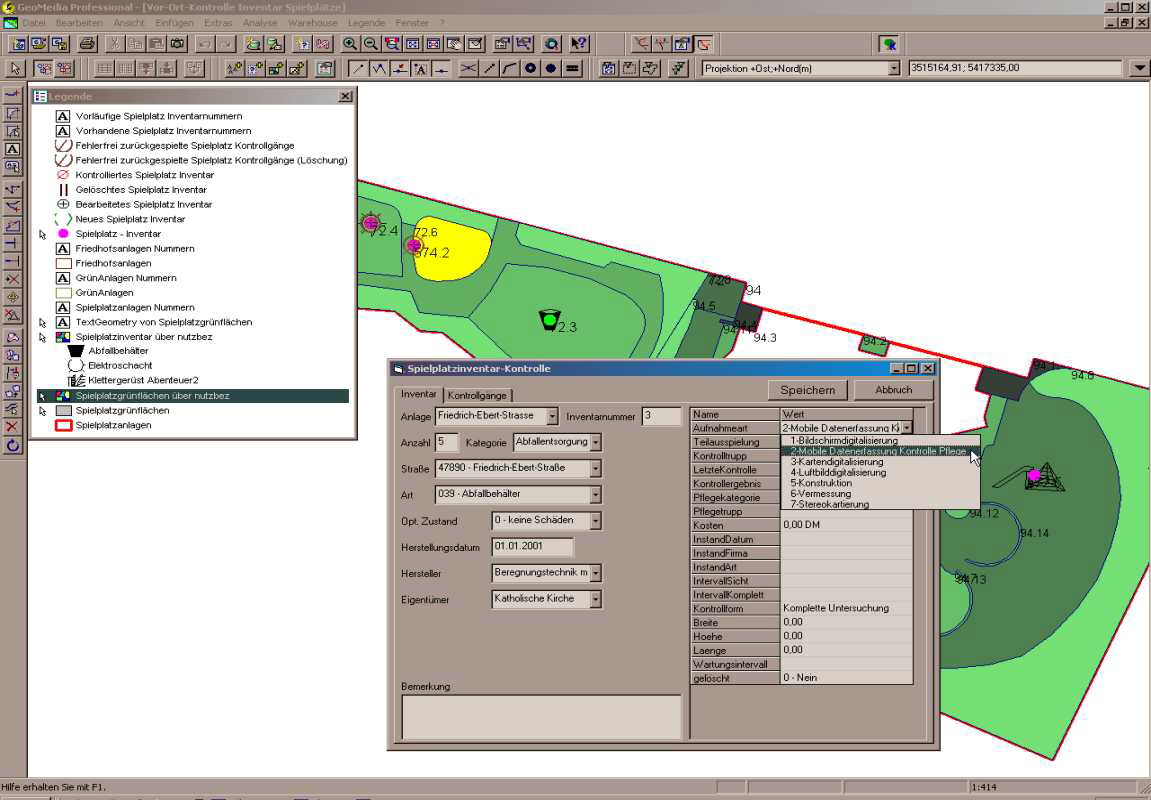Select 4-Luftbilddigitalisierung in the dropdown list
Image resolution: width=1151 pixels, height=800 pixels.
[x=838, y=473]
